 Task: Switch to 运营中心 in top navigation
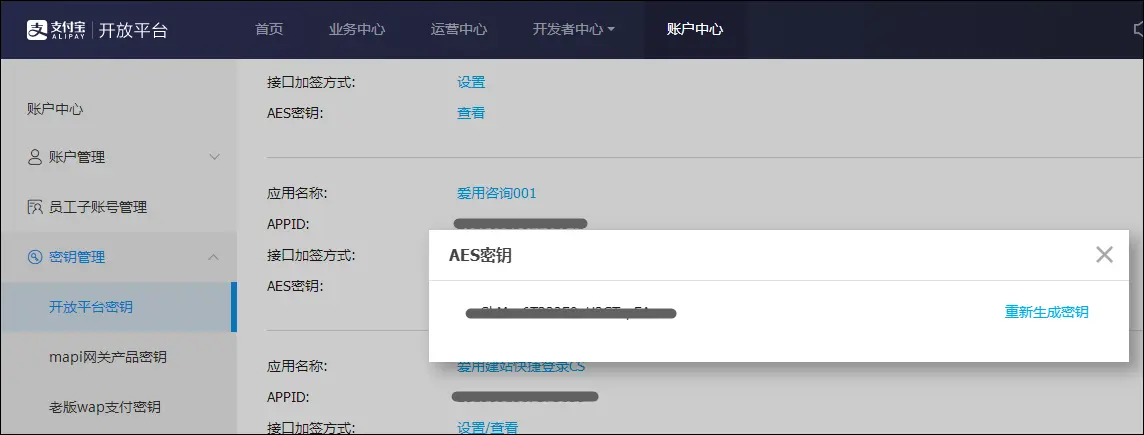pyautogui.click(x=459, y=29)
